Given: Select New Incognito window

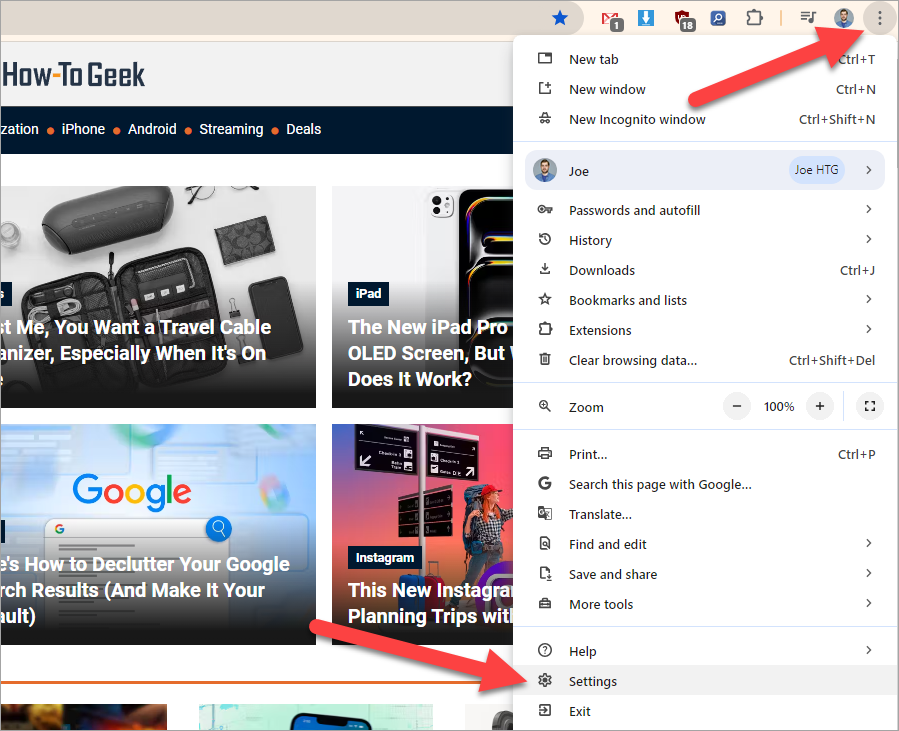Looking at the screenshot, I should [637, 119].
